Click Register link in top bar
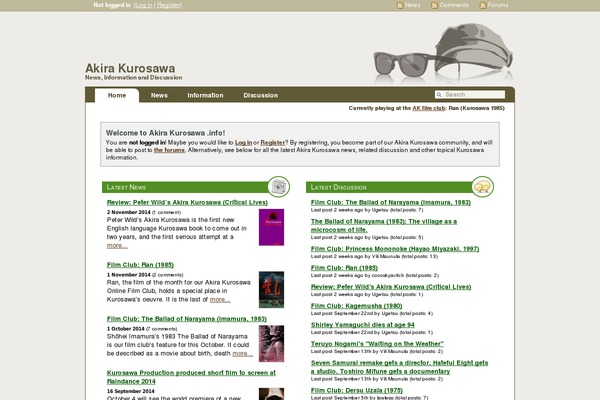This screenshot has width=600, height=400. (x=169, y=5)
